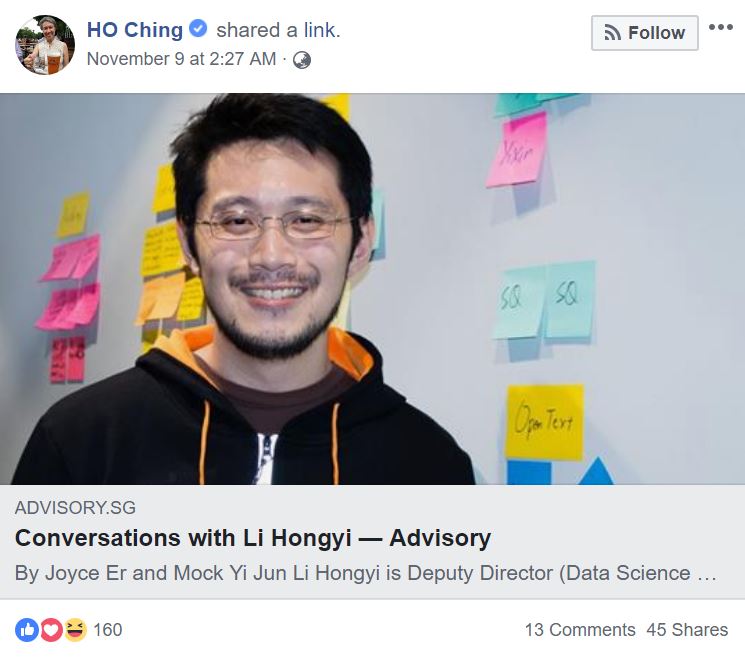The width and height of the screenshot is (745, 657).
Task: Open HO Ching's profile picture
Action: click(x=45, y=45)
